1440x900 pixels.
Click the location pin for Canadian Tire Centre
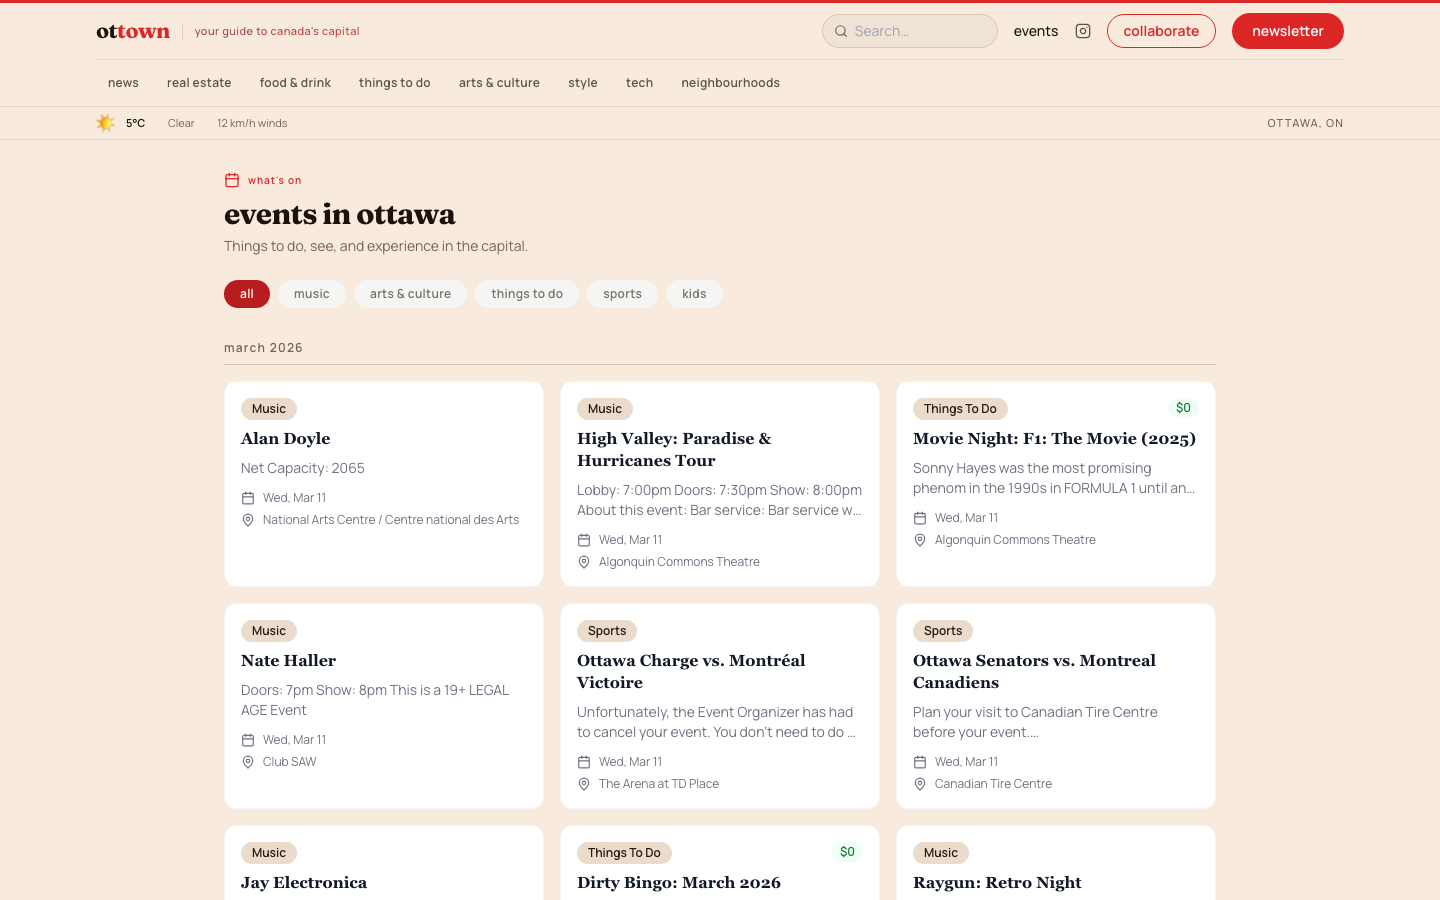coord(920,784)
